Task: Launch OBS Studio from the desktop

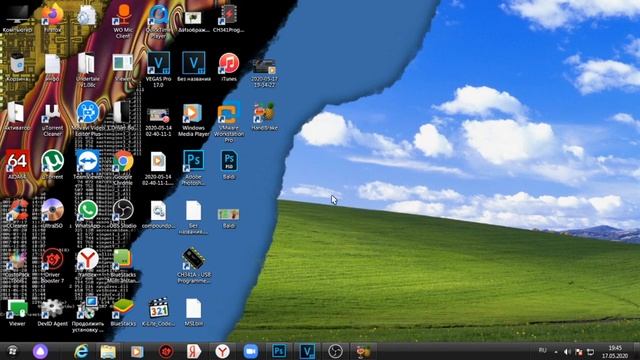Action: pos(123,214)
